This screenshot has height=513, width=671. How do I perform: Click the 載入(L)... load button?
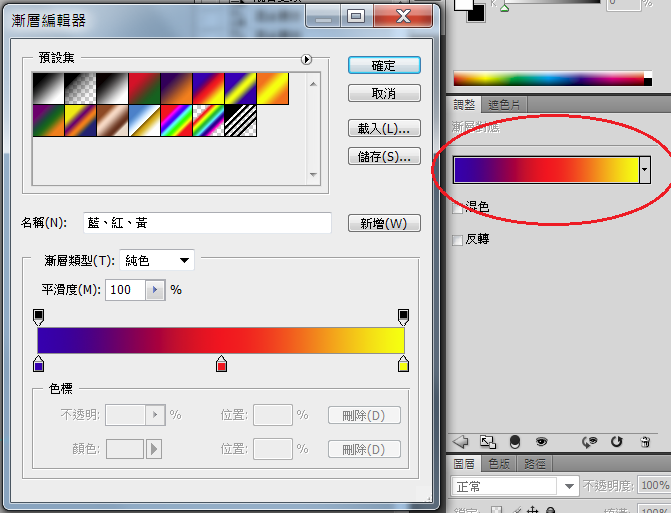(384, 128)
